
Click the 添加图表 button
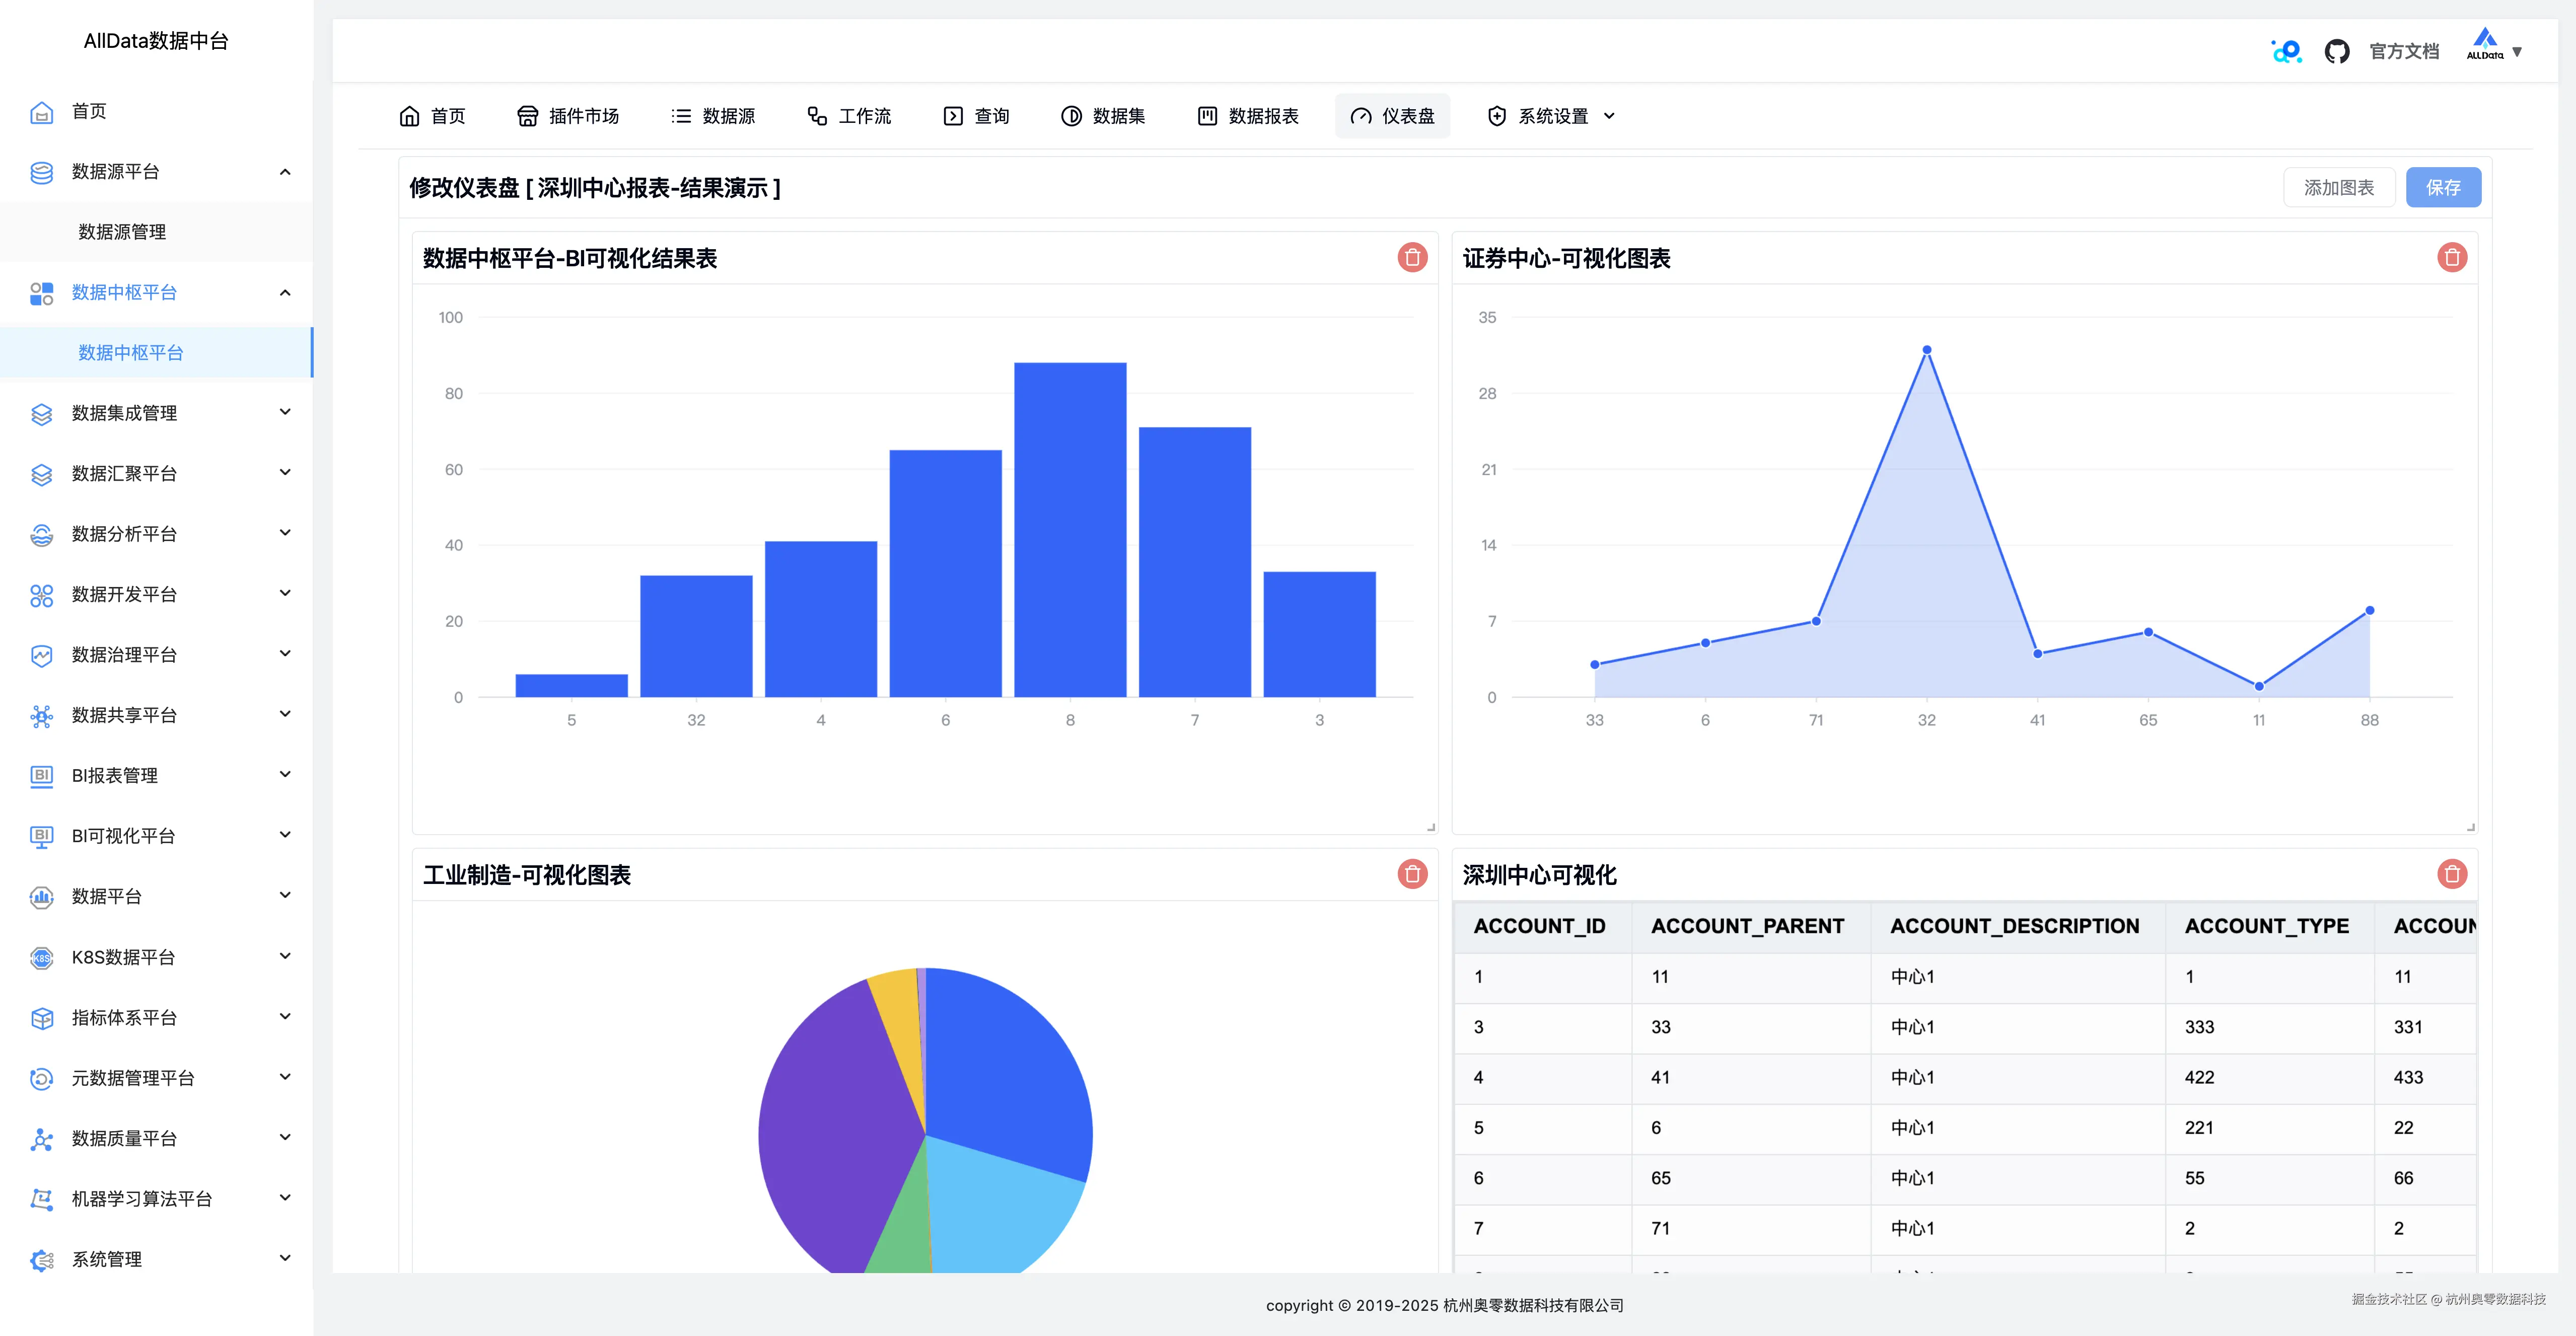2339,187
